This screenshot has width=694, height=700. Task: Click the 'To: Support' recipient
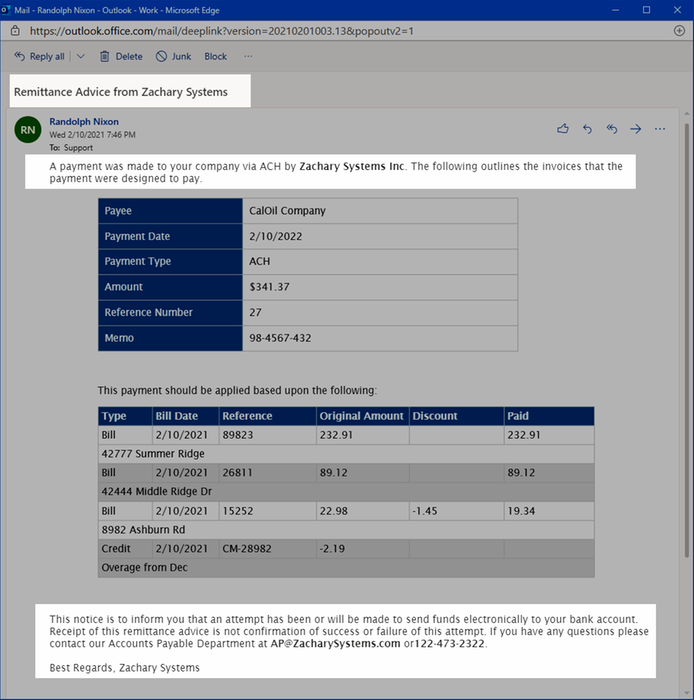(71, 147)
